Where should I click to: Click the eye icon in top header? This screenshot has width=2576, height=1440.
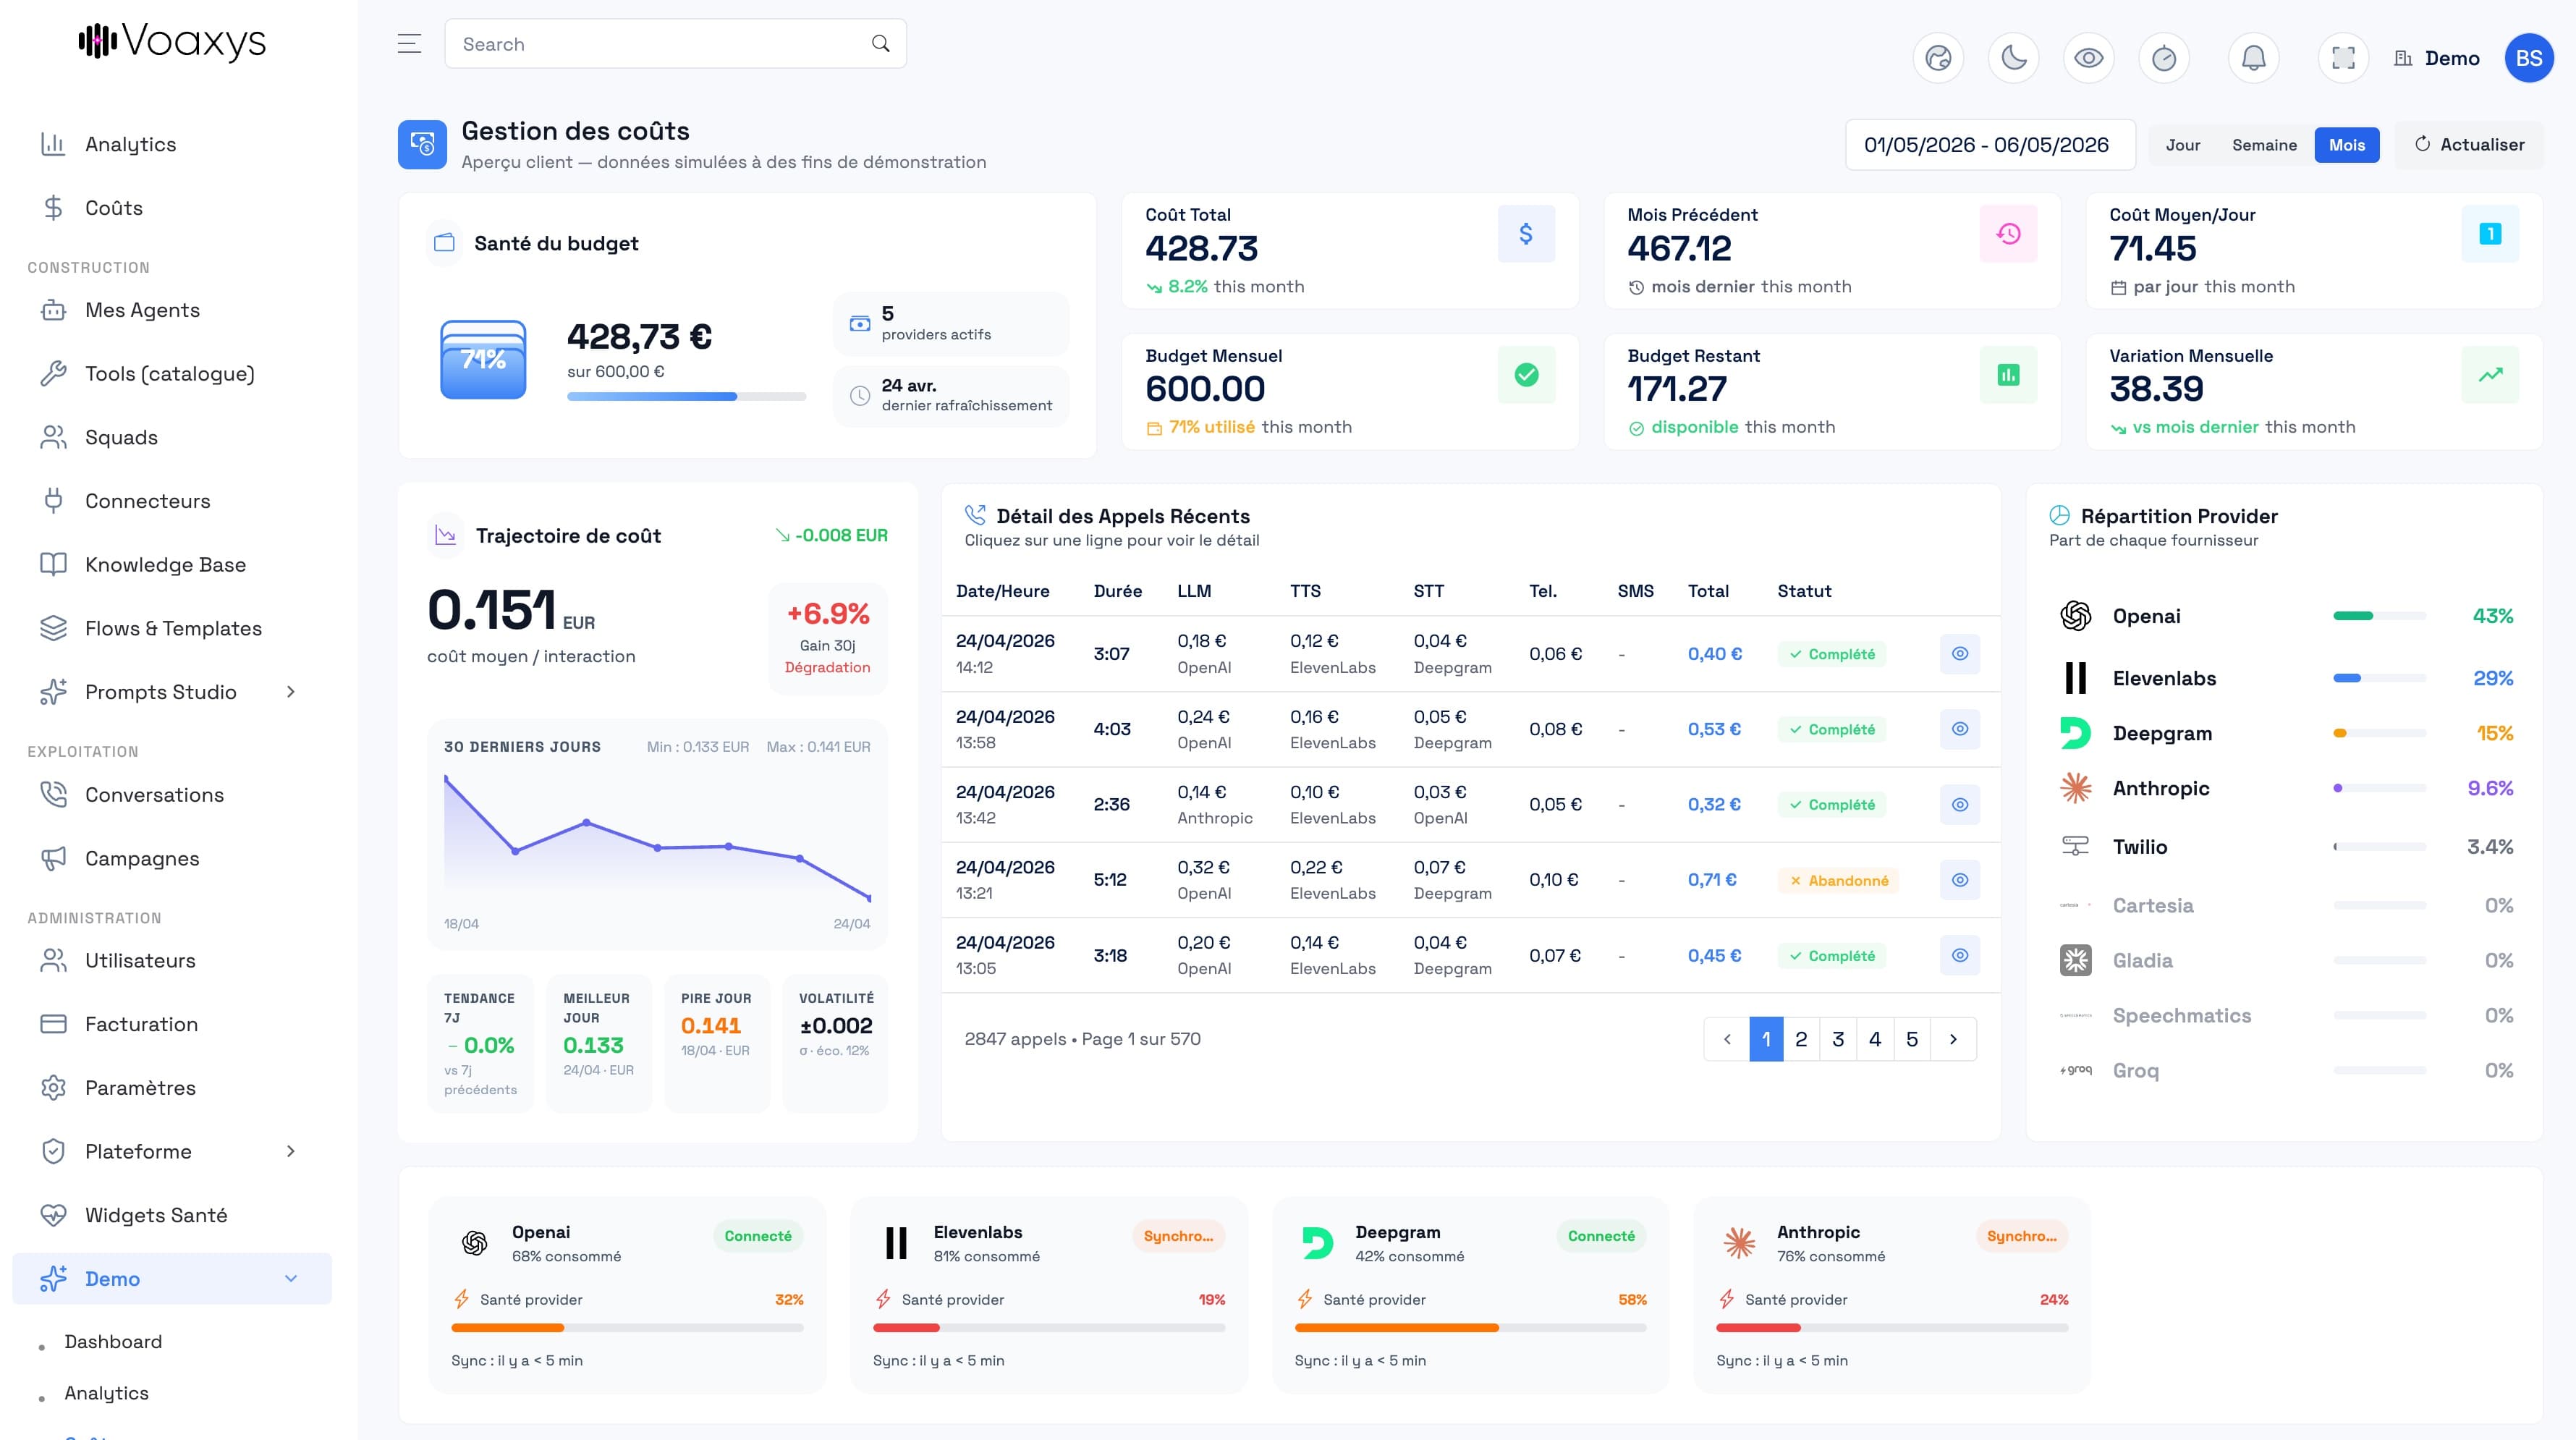coord(2089,58)
